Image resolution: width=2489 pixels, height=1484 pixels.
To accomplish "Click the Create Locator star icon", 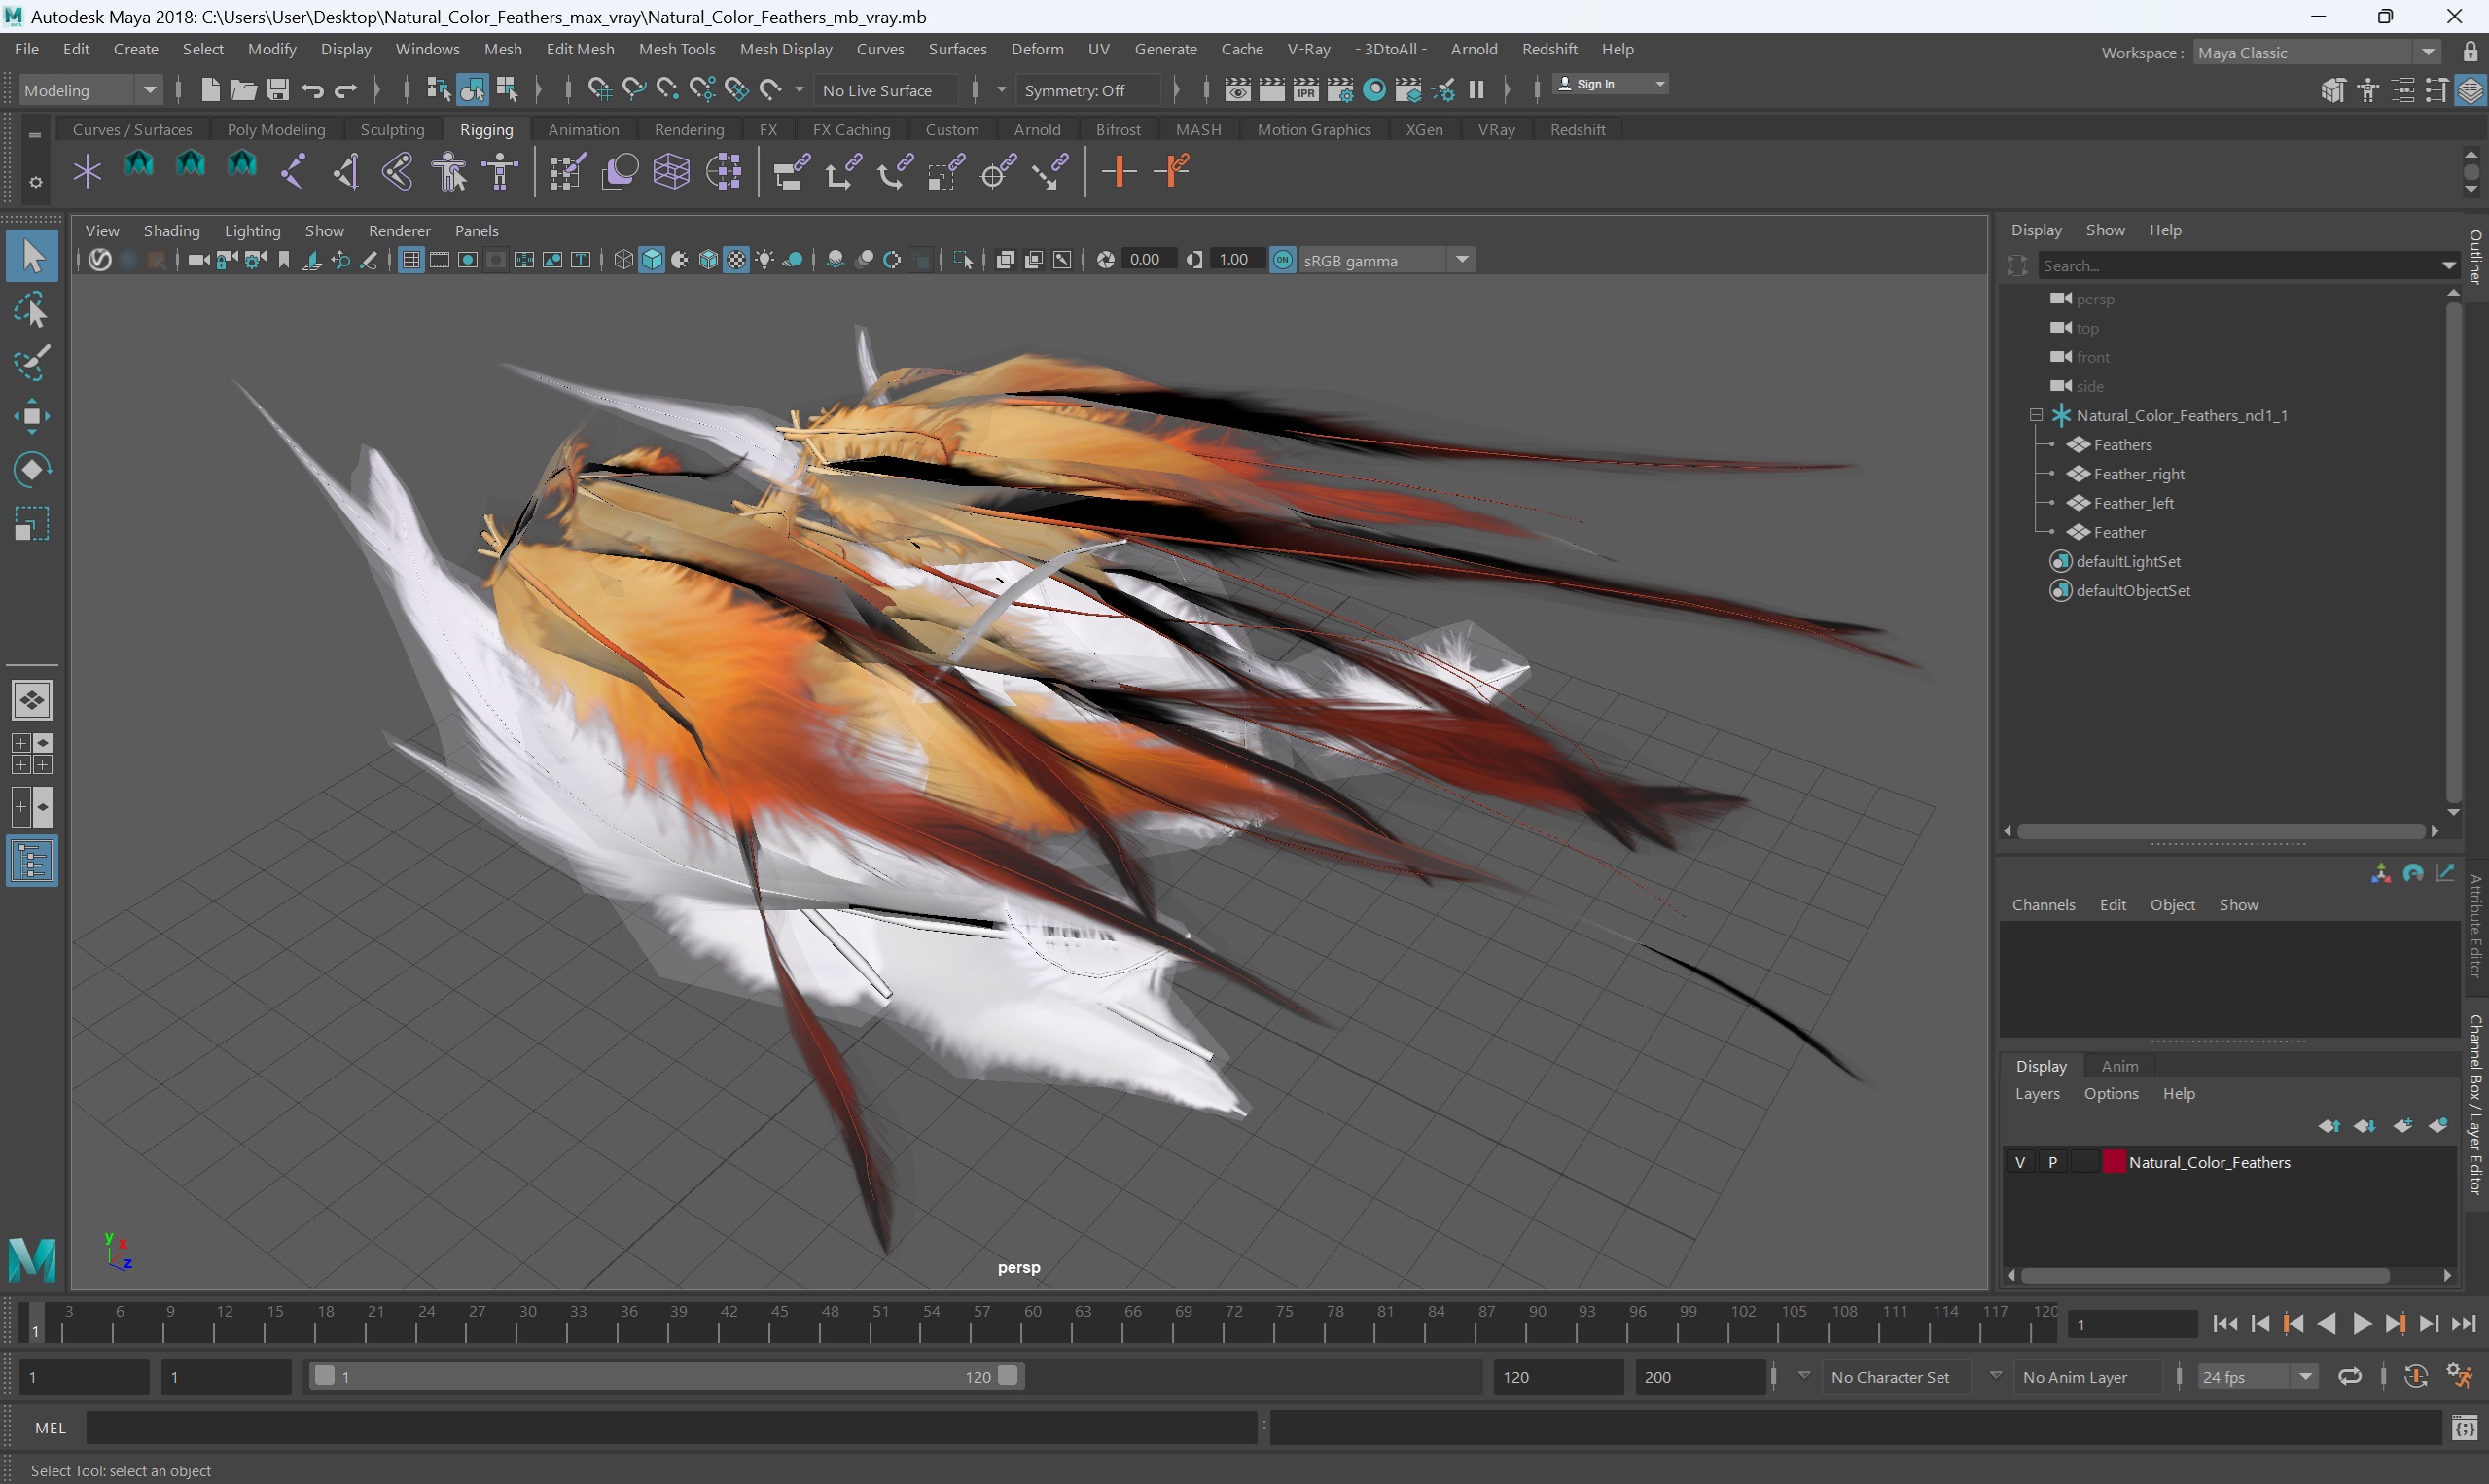I will click(87, 171).
